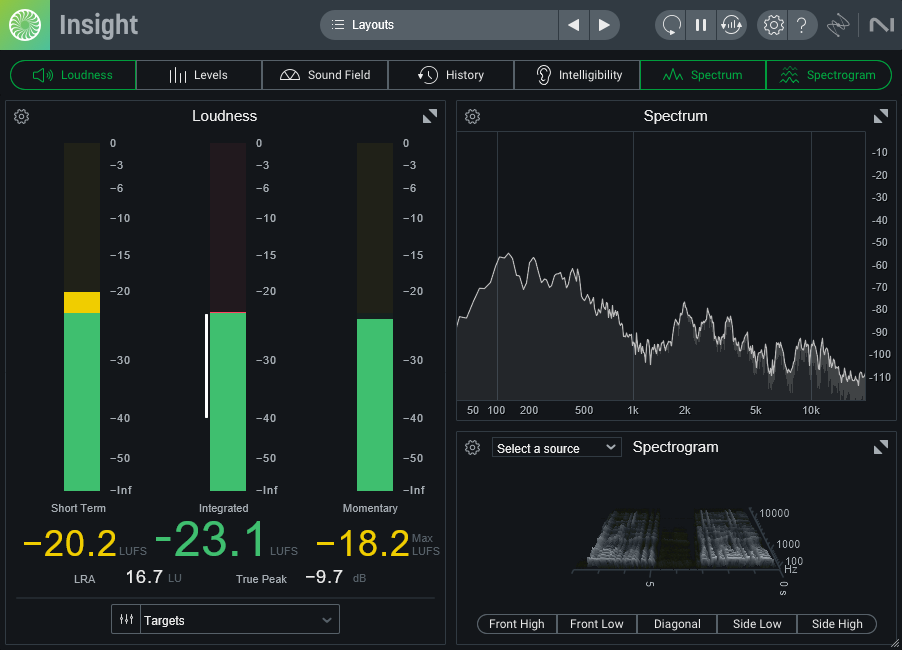Image resolution: width=902 pixels, height=650 pixels.
Task: Open the Targets dropdown
Action: tap(239, 620)
